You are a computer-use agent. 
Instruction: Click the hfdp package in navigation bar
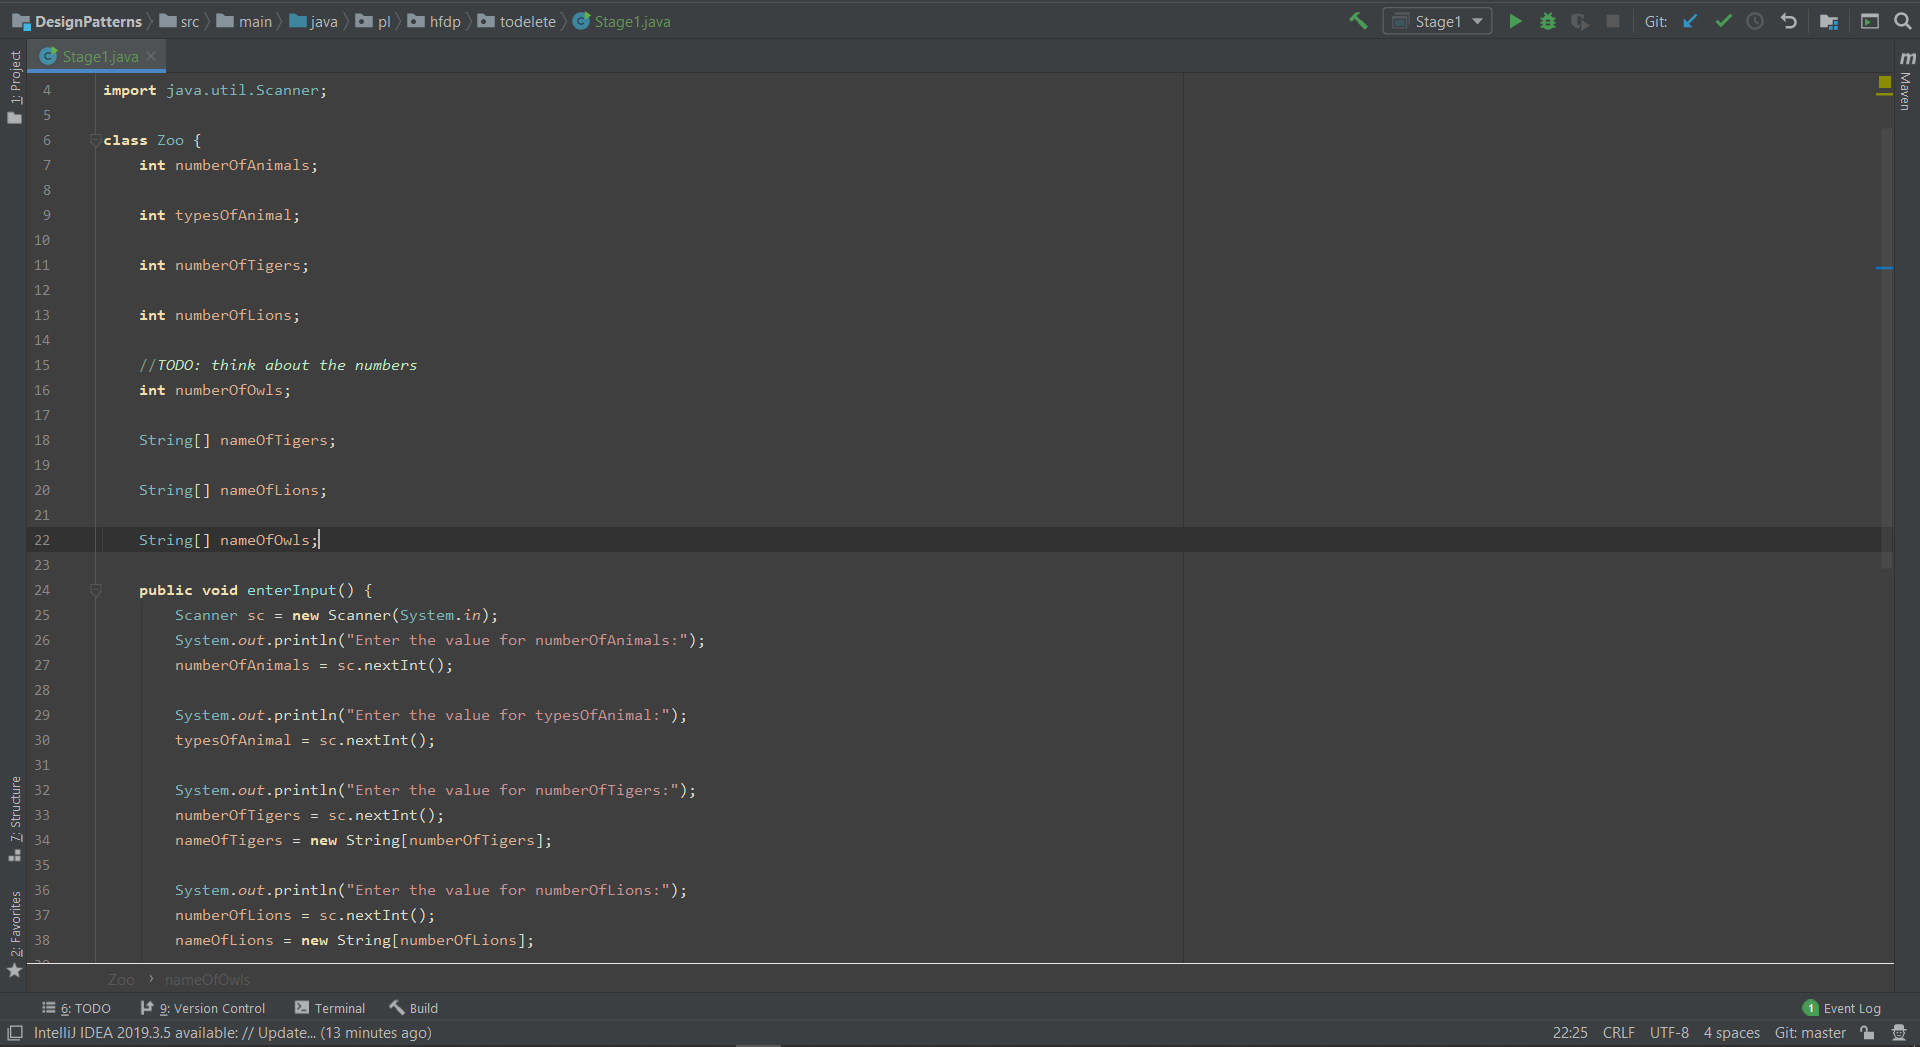pos(435,21)
